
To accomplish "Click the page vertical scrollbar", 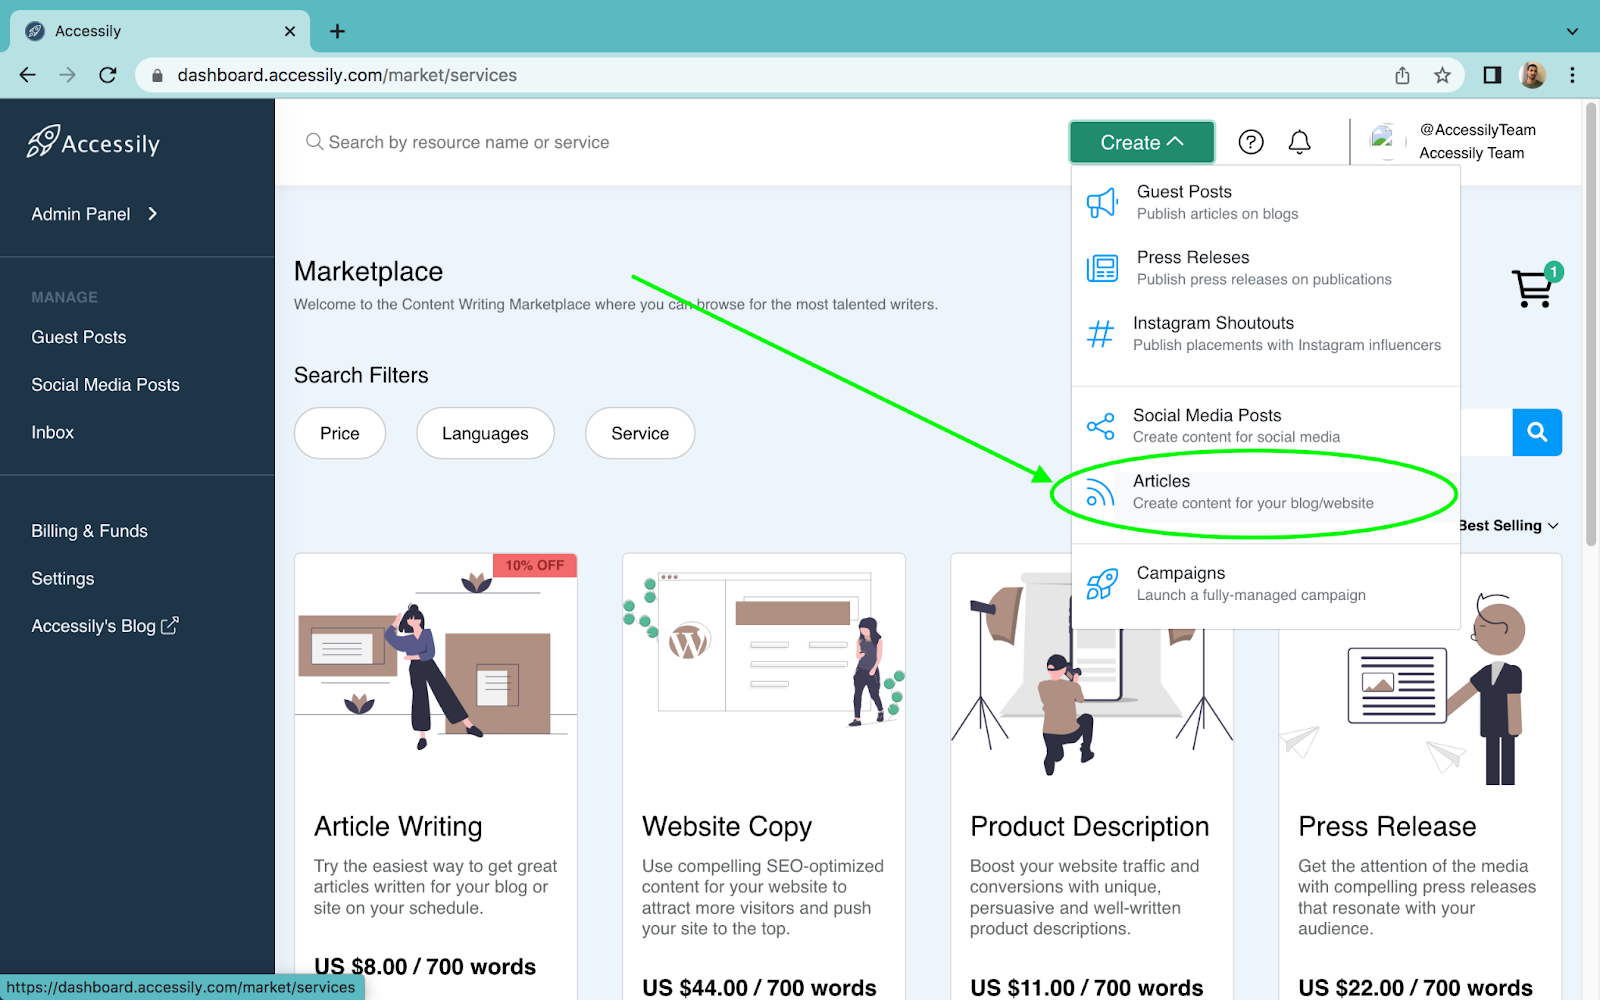I will 1591,325.
